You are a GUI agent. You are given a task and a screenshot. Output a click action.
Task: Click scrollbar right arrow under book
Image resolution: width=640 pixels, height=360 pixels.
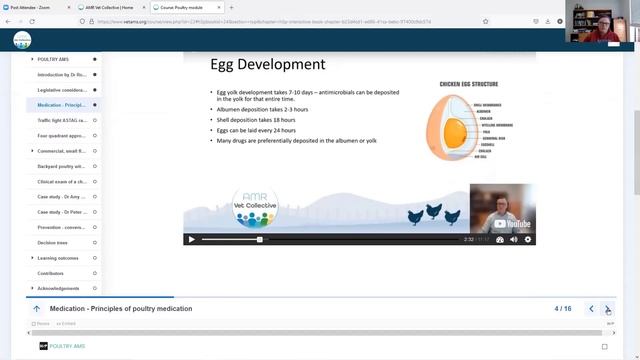(613, 333)
